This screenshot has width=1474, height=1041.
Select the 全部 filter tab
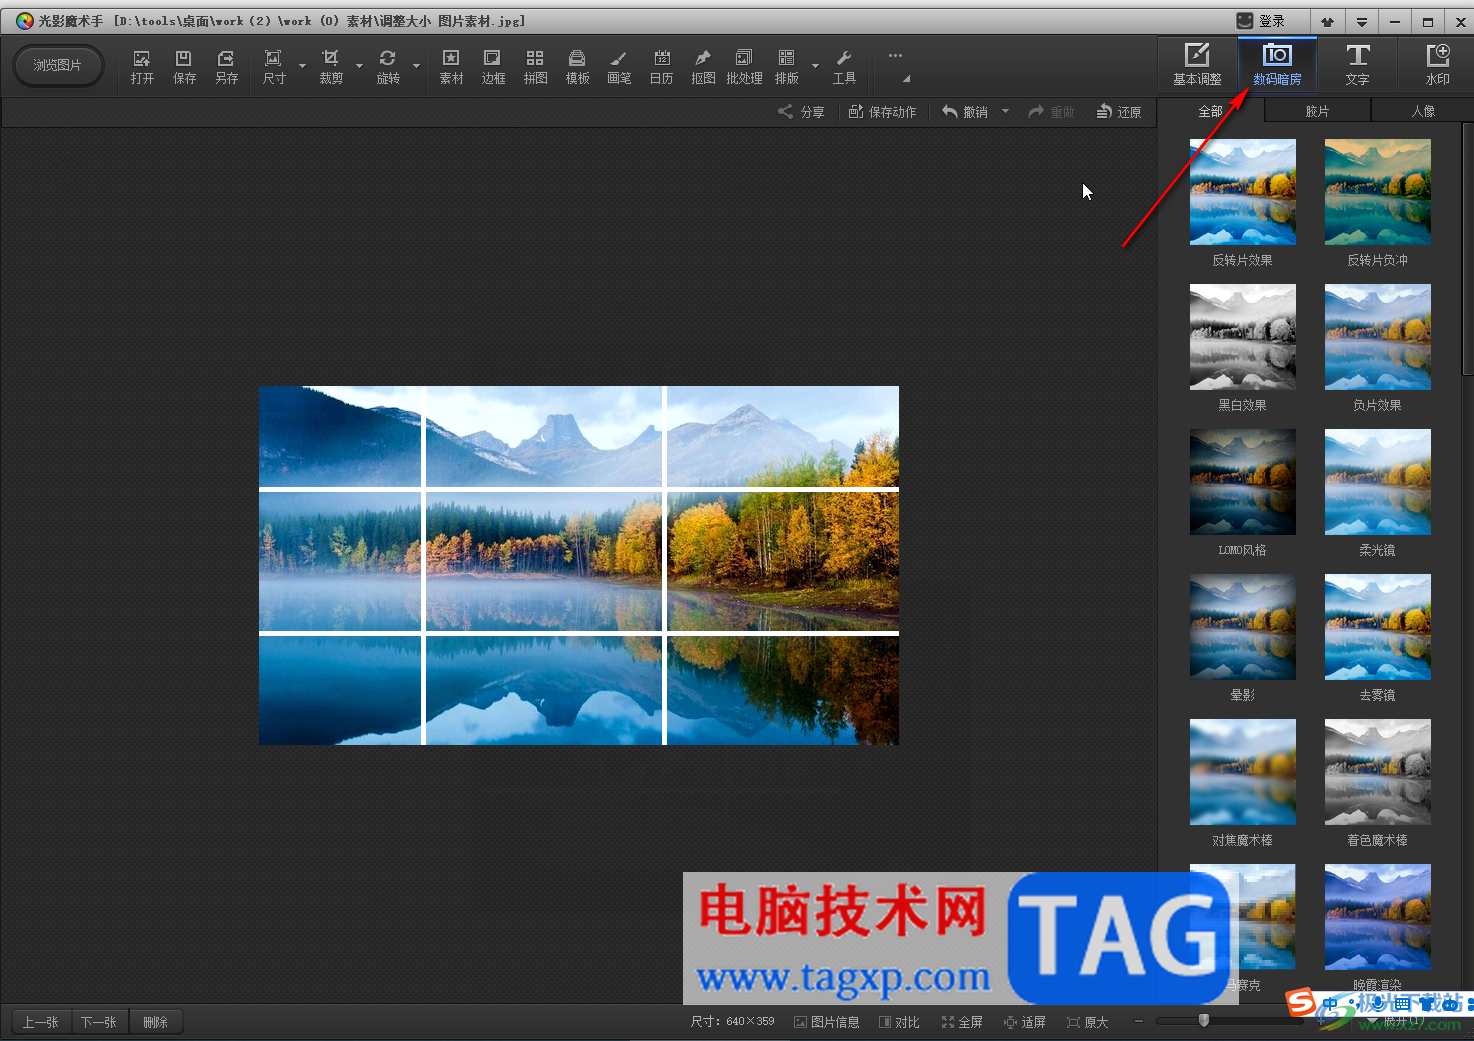[x=1210, y=111]
